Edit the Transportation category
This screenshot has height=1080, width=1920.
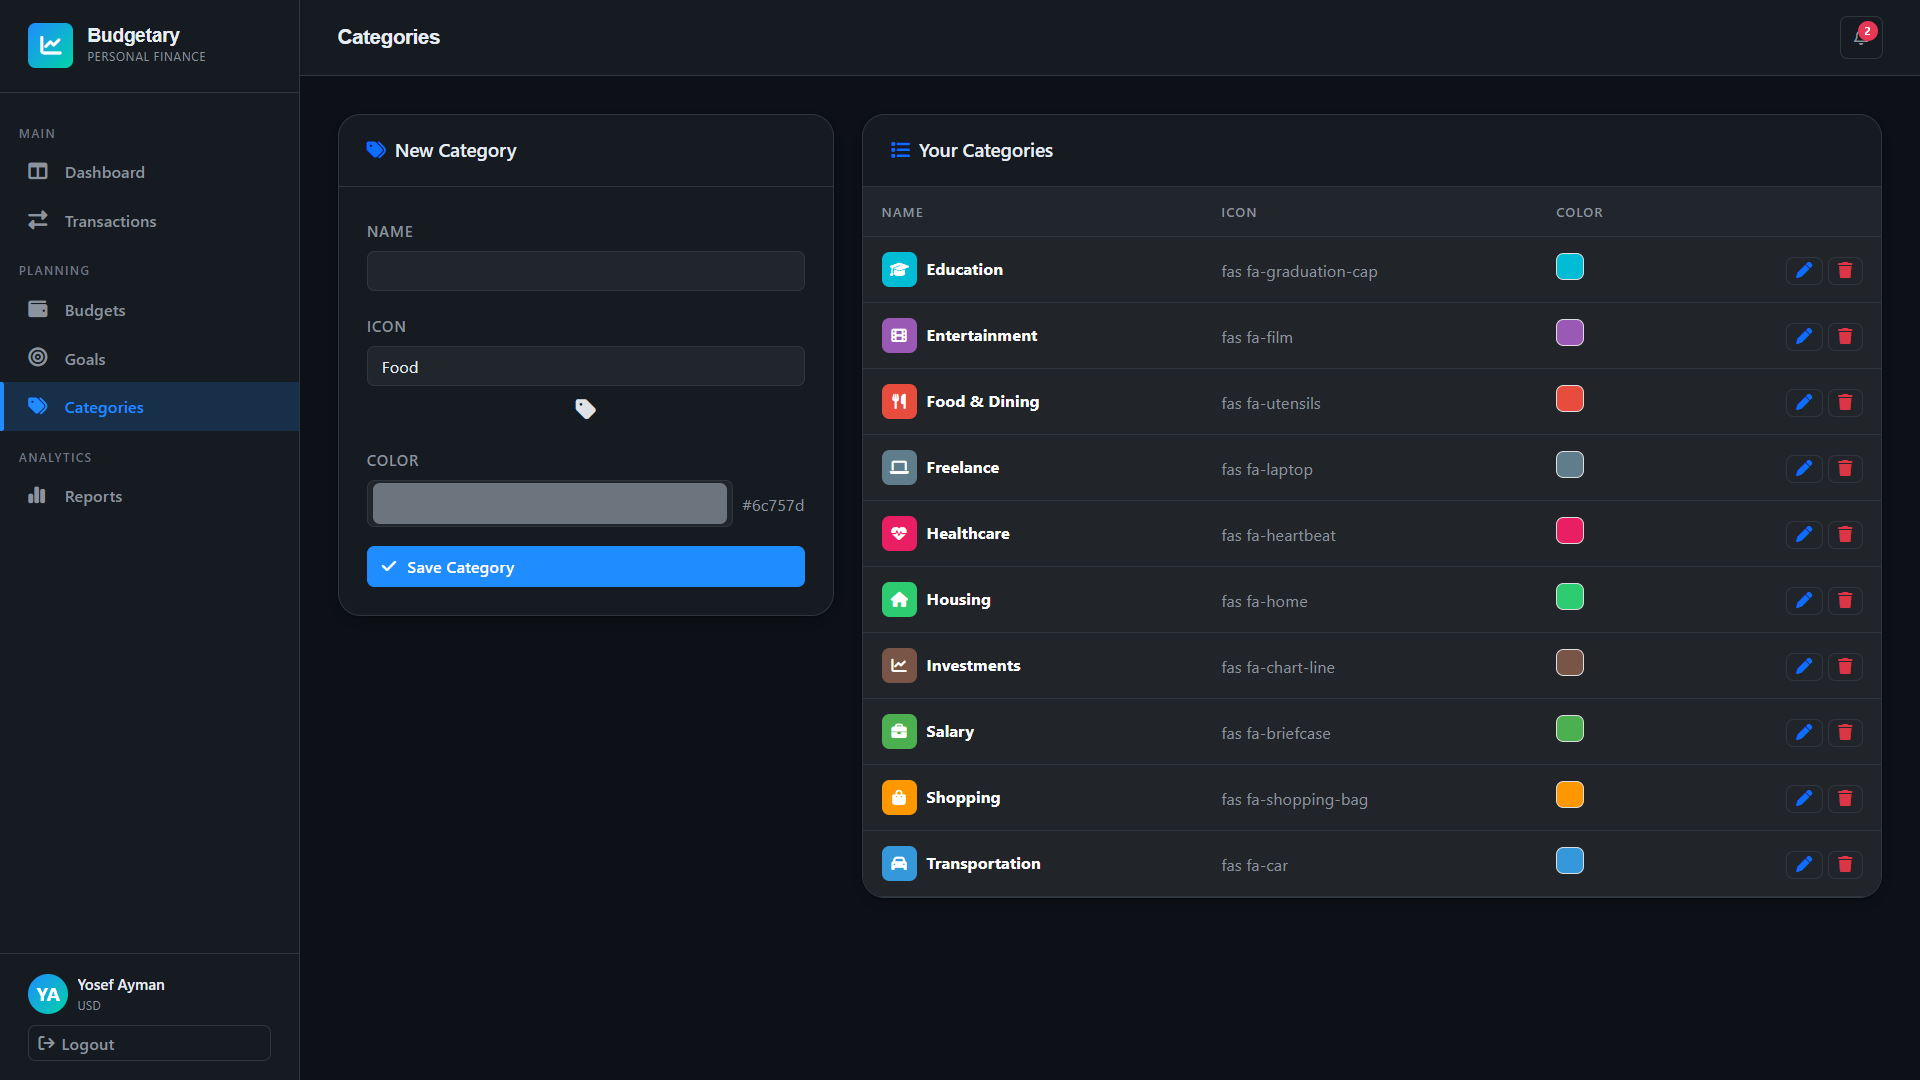[1804, 864]
